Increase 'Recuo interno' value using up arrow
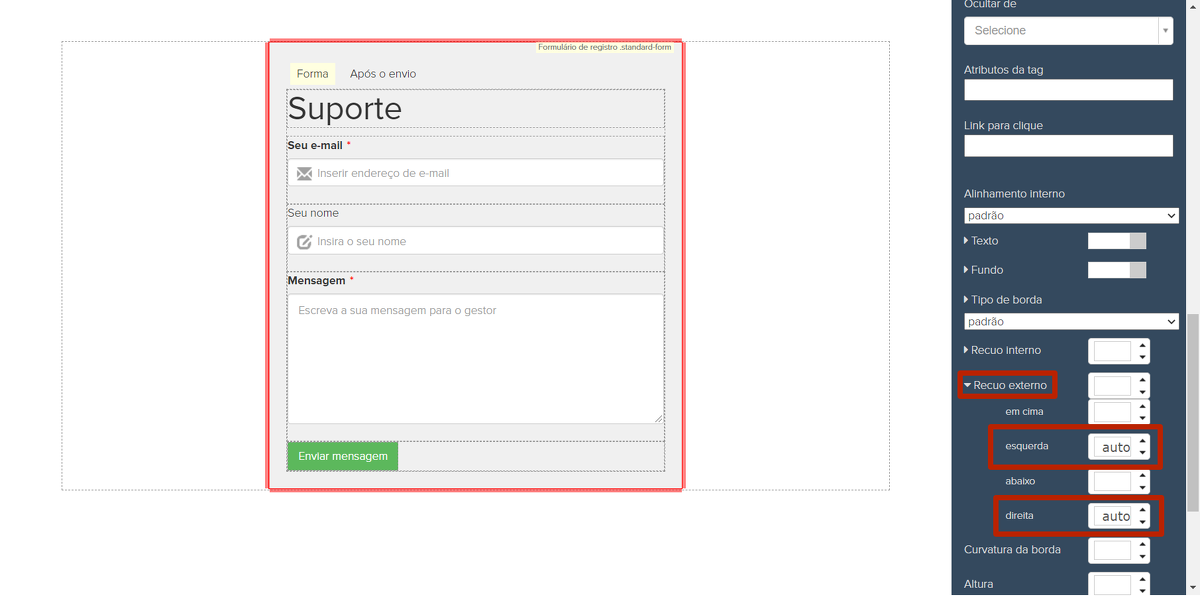The height and width of the screenshot is (605, 1200). click(x=1142, y=345)
